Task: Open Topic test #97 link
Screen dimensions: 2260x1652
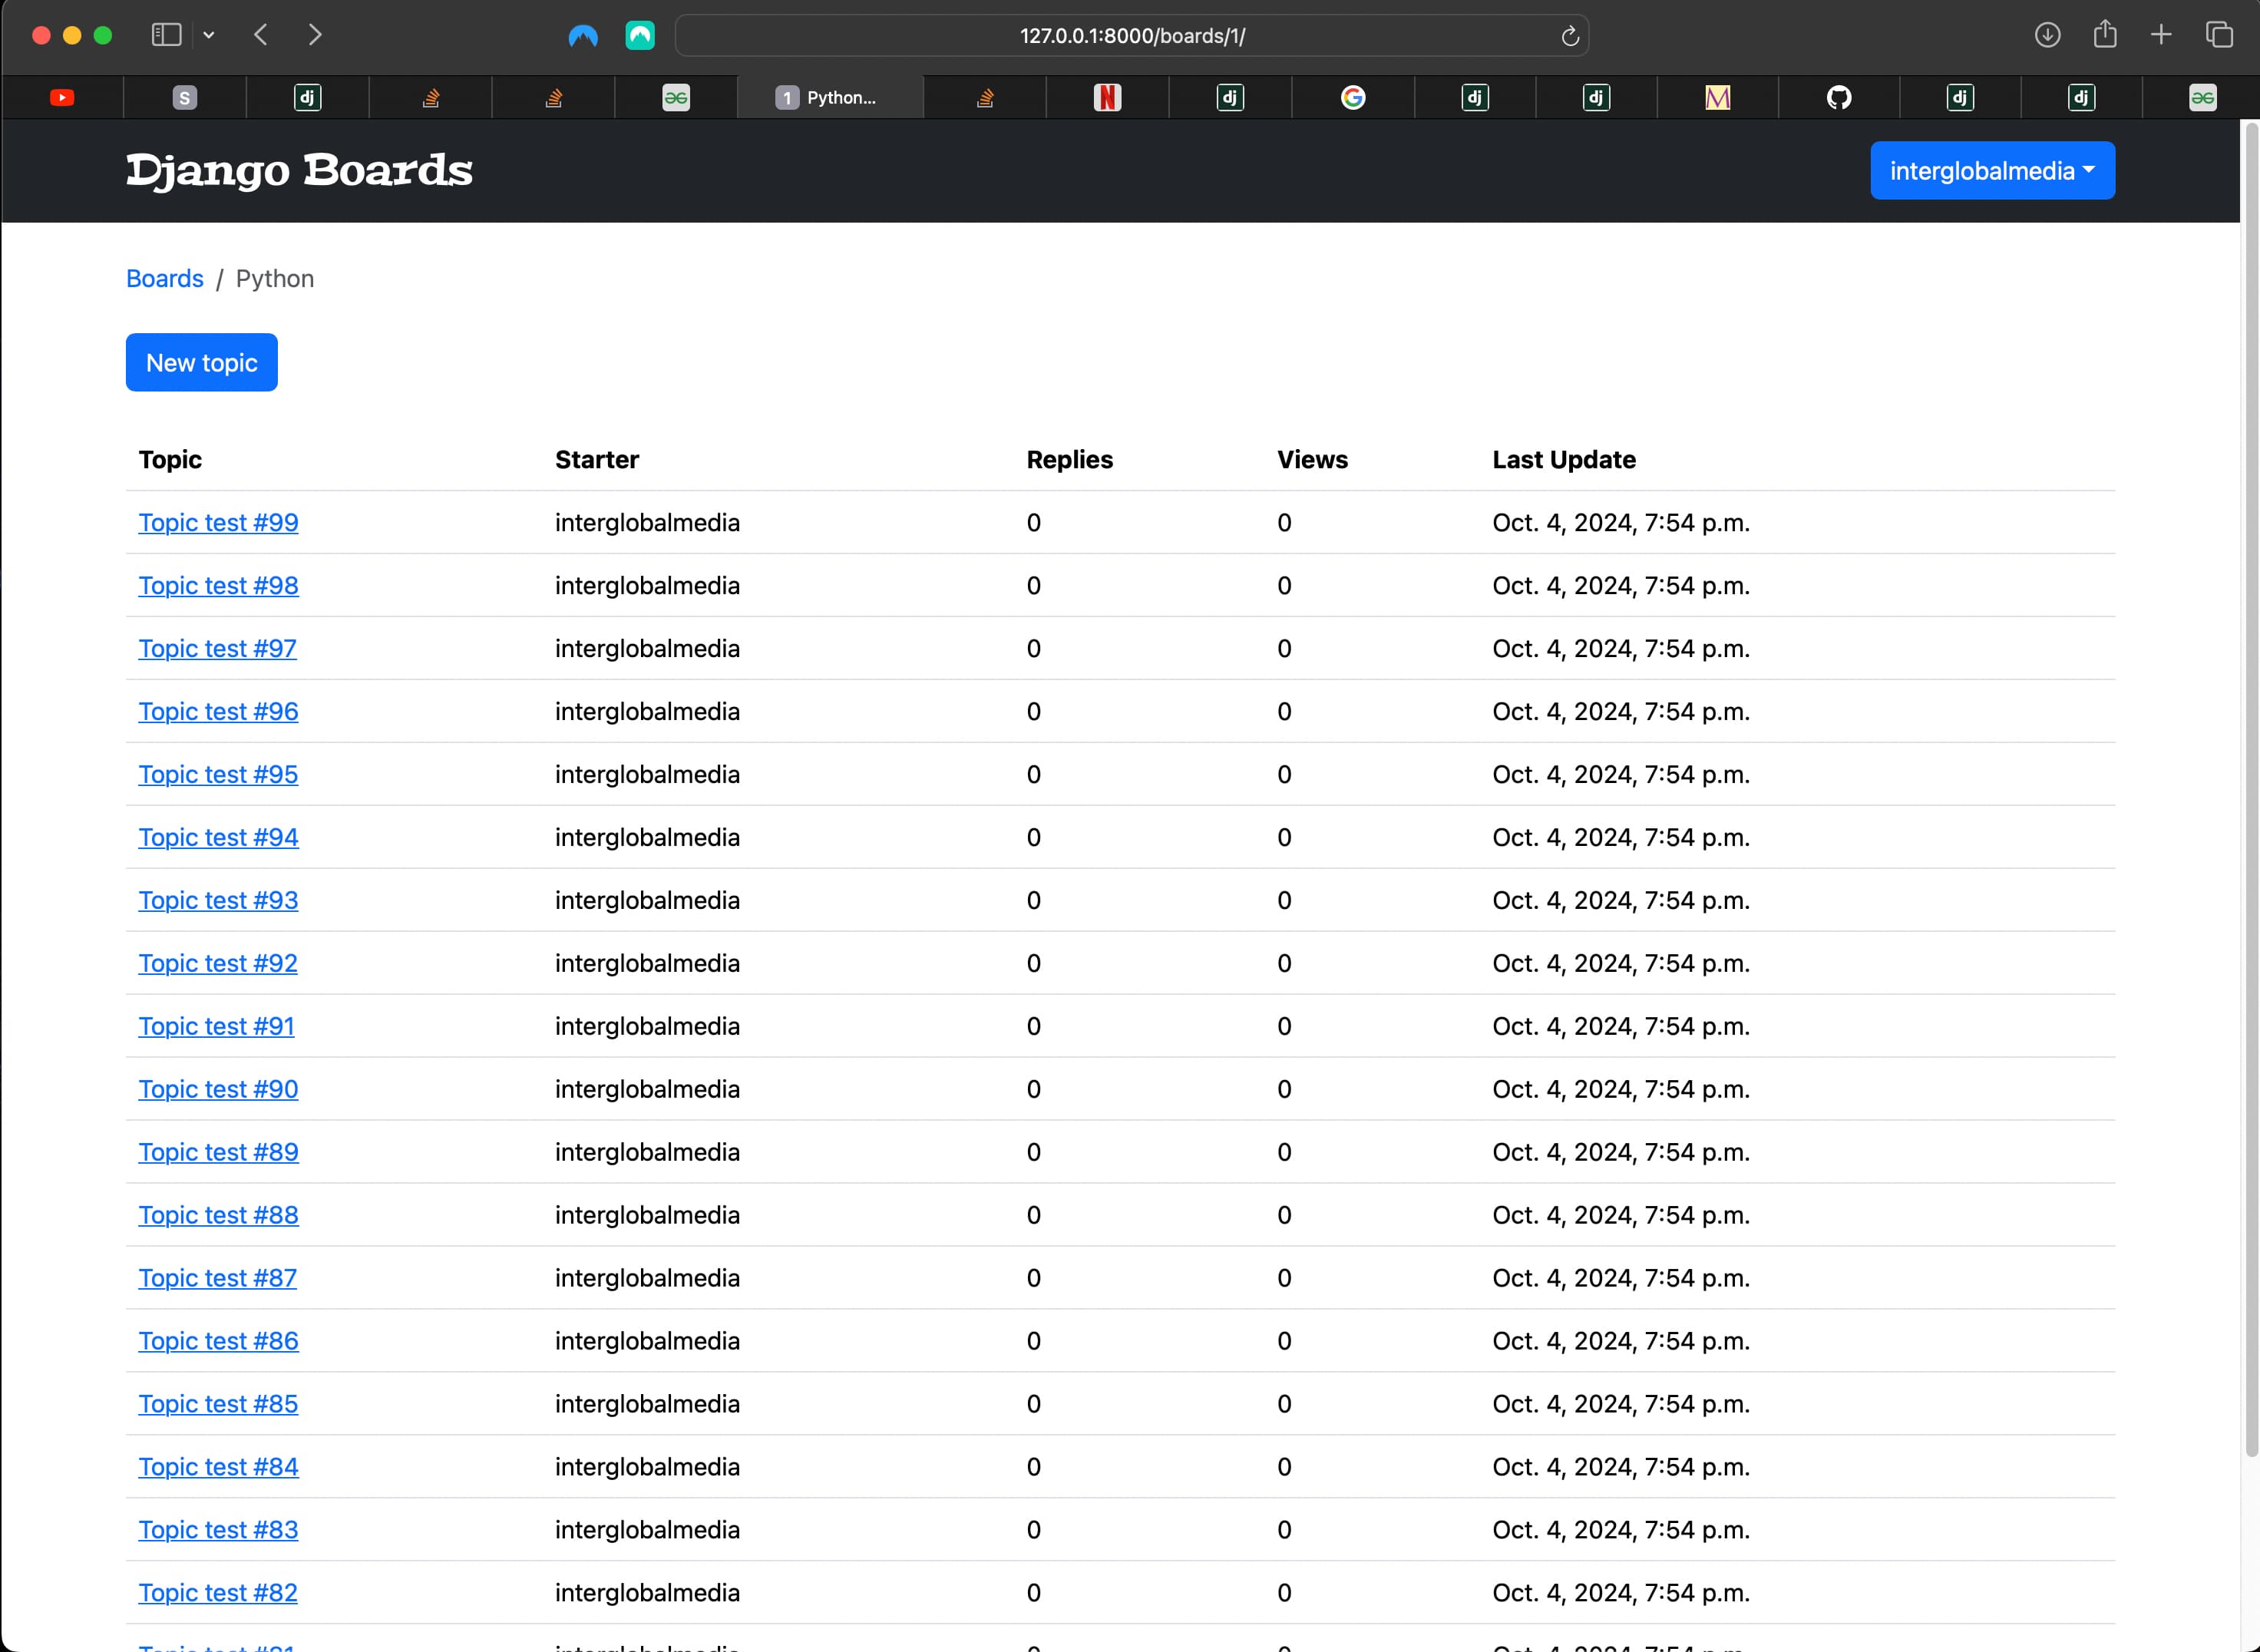Action: pyautogui.click(x=217, y=649)
